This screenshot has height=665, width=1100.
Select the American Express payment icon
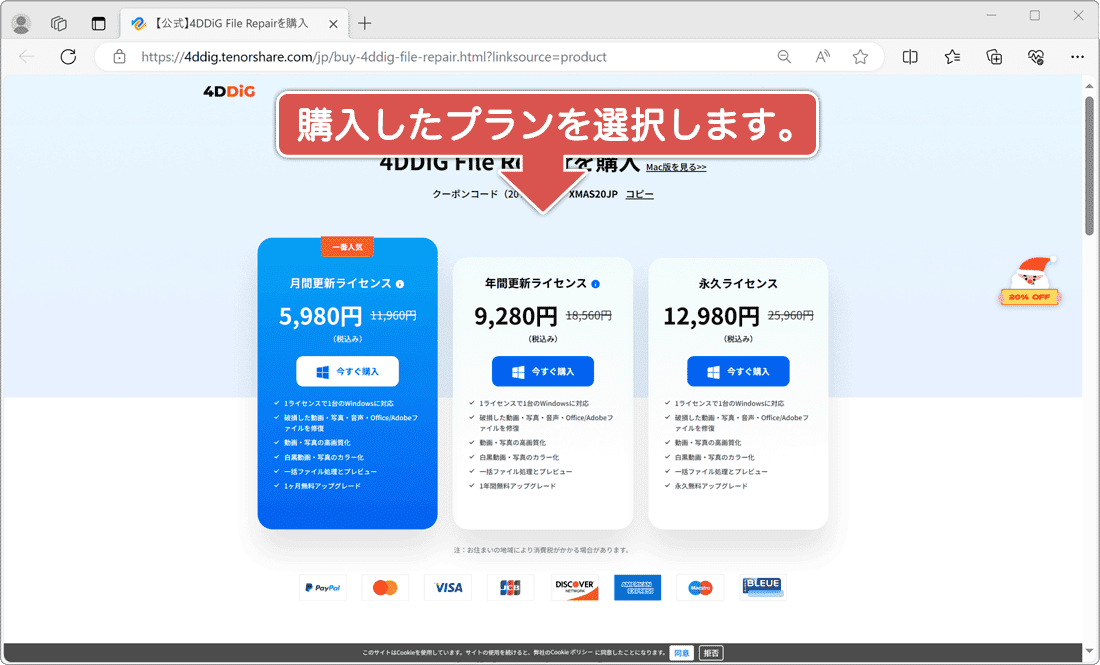637,587
